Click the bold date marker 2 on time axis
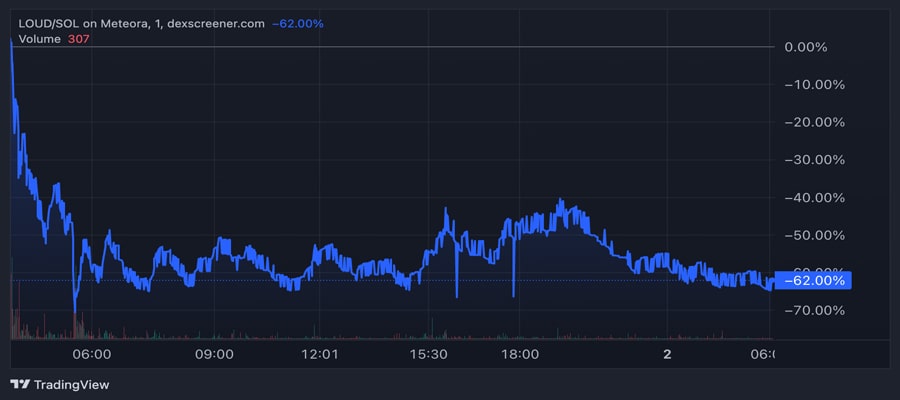This screenshot has width=900, height=400. (667, 355)
